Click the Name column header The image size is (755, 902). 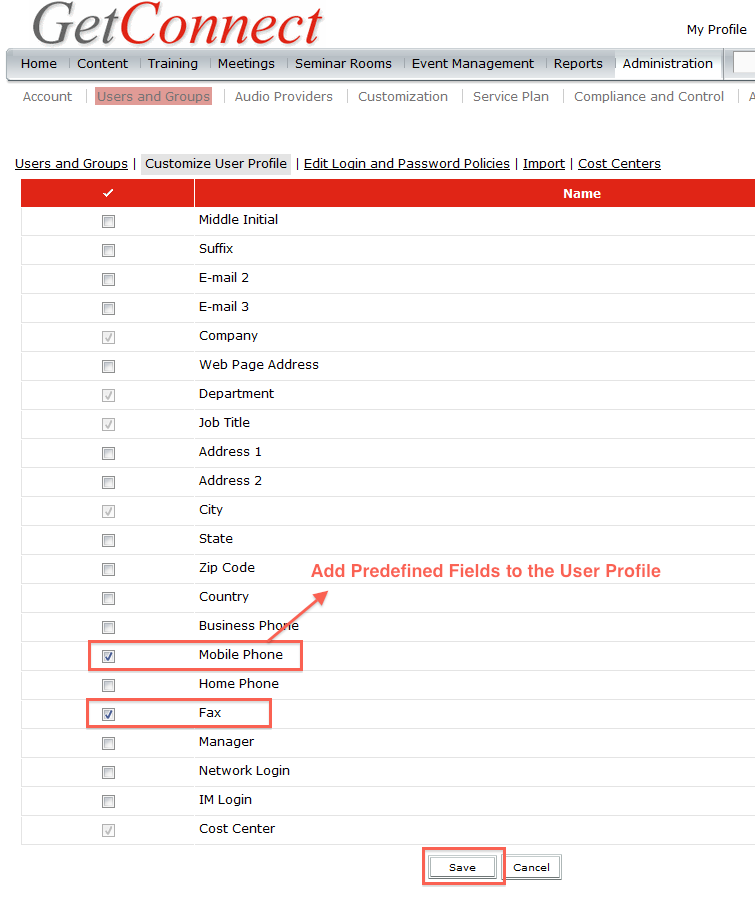pyautogui.click(x=581, y=193)
